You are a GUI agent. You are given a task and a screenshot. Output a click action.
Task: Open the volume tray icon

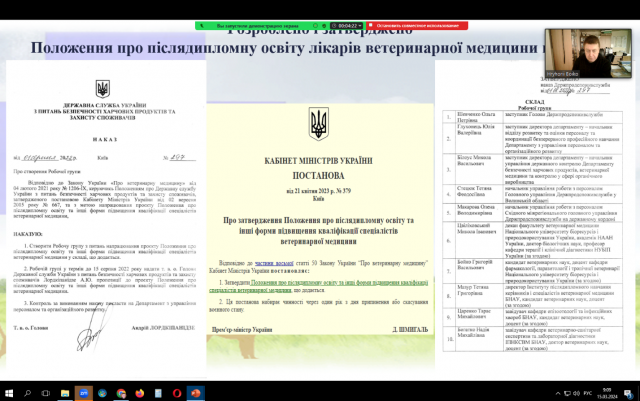point(576,393)
